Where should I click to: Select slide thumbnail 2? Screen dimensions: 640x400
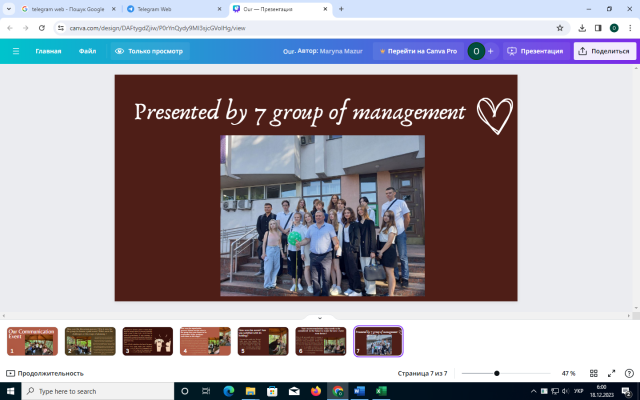(x=90, y=341)
